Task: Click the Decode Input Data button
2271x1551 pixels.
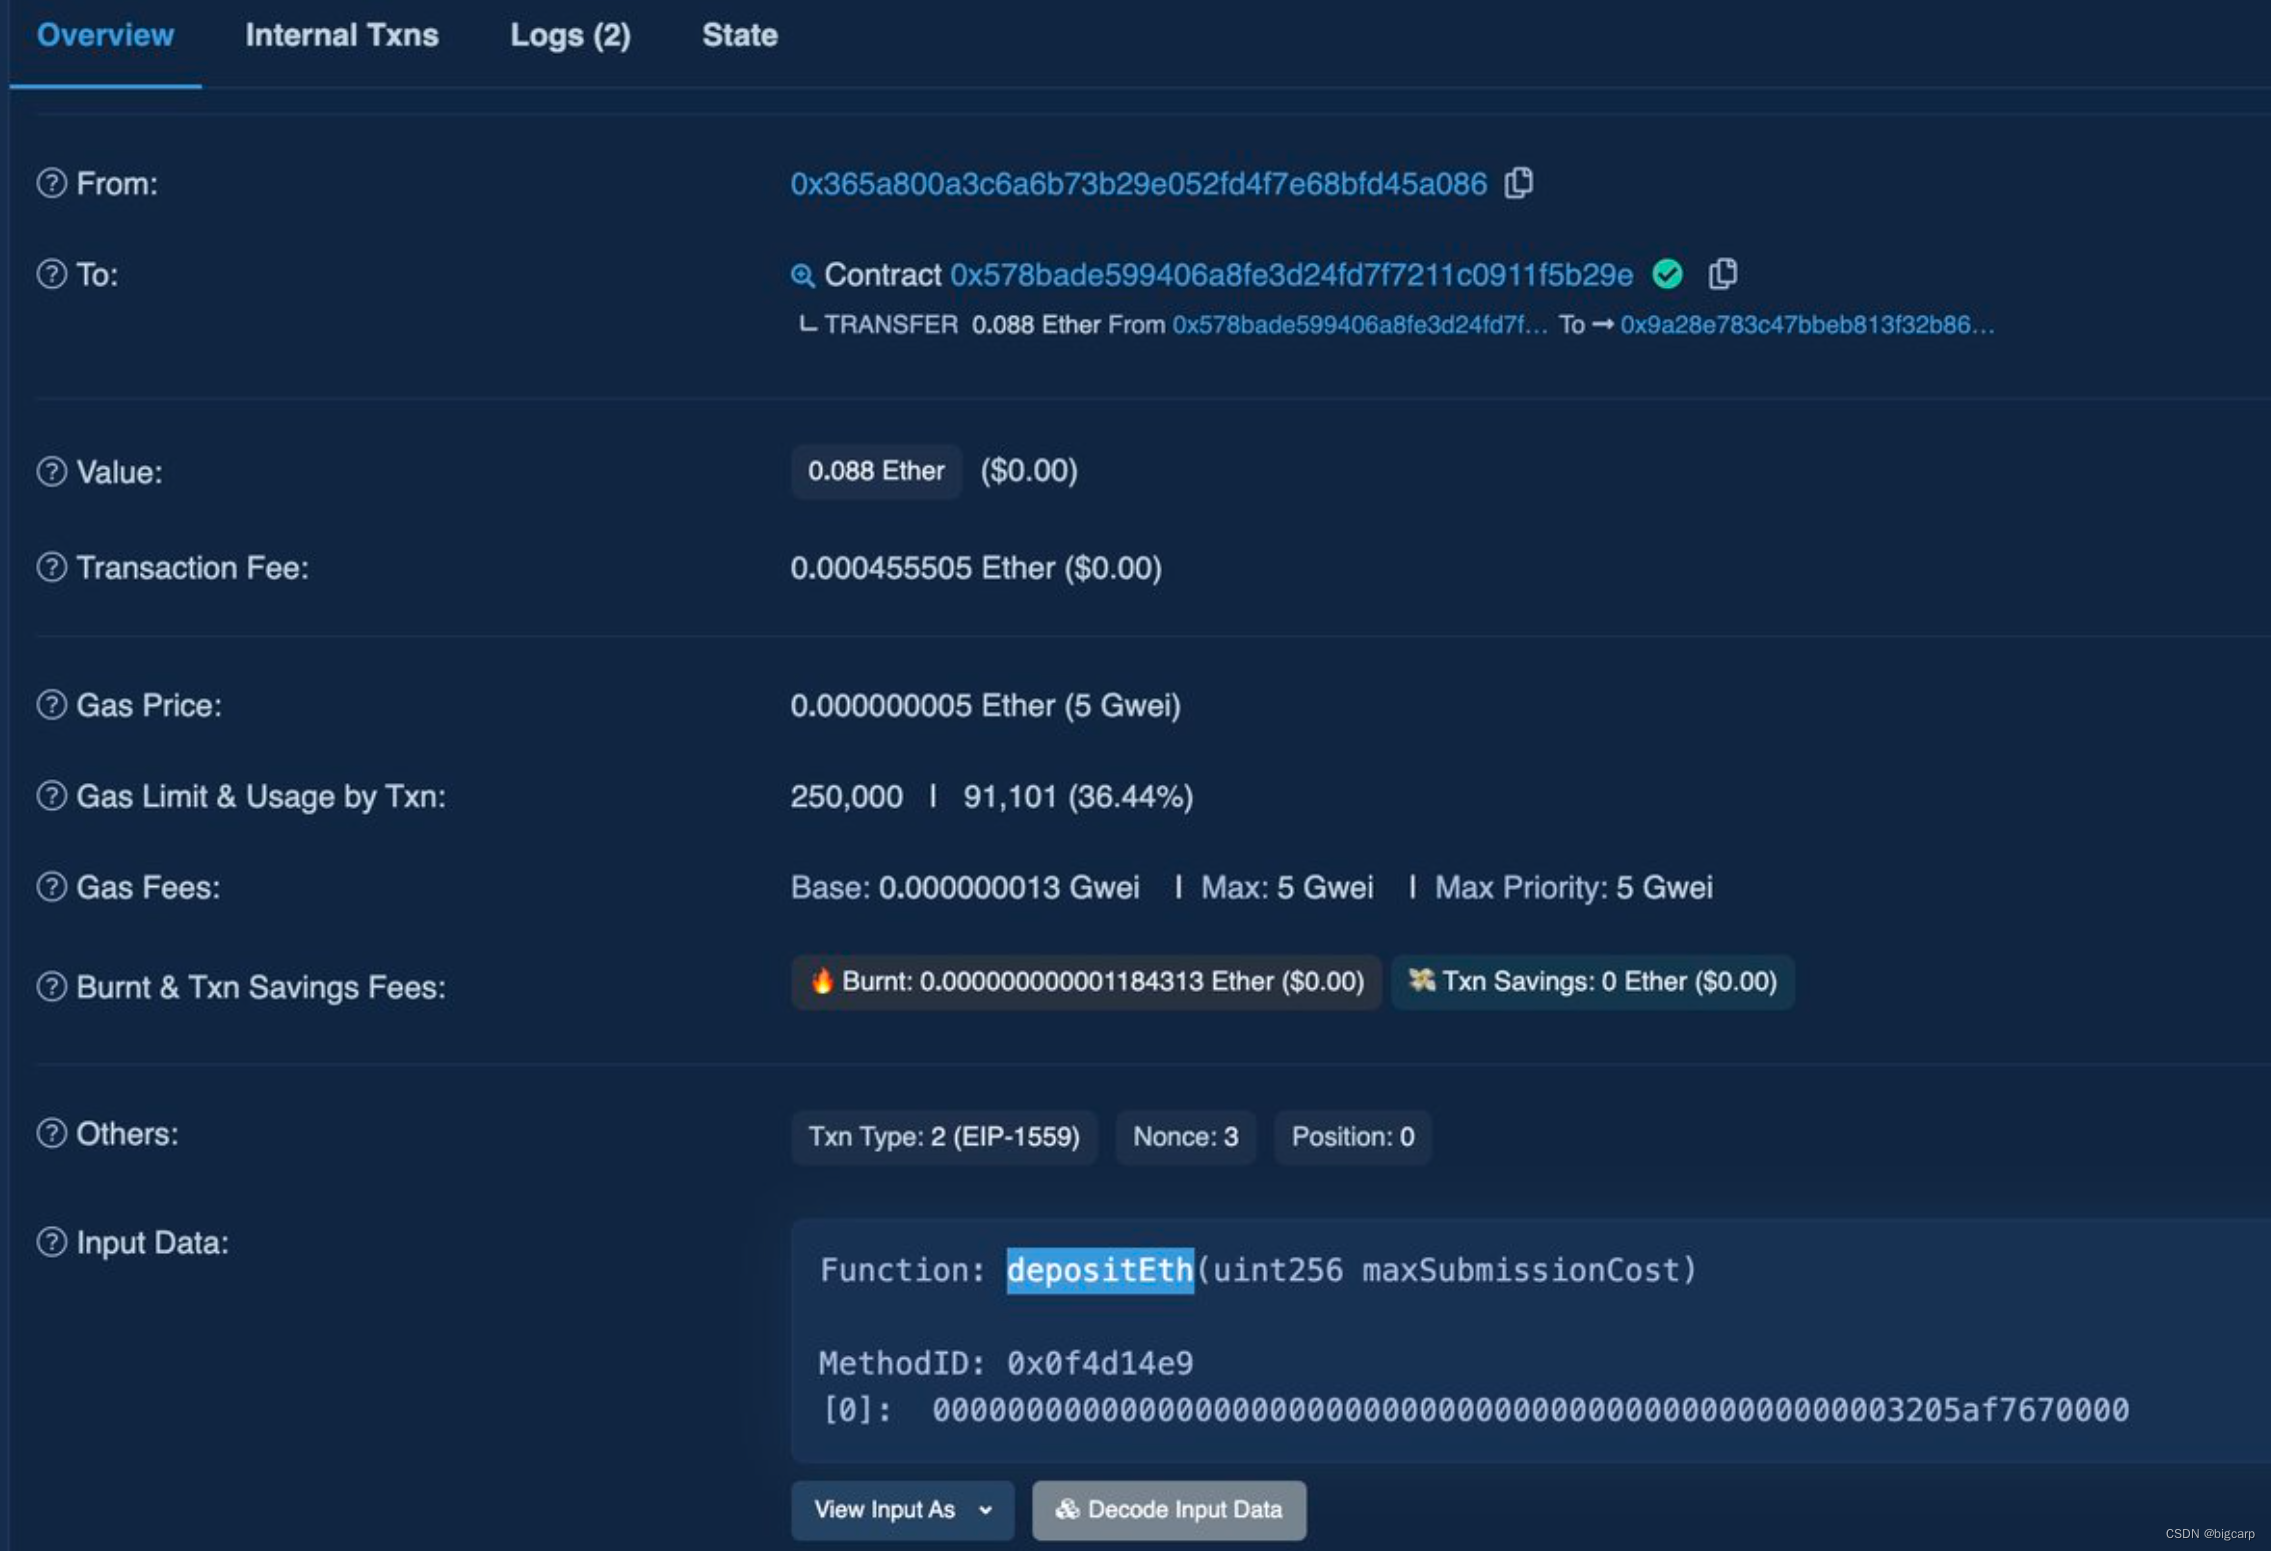Action: pyautogui.click(x=1168, y=1510)
